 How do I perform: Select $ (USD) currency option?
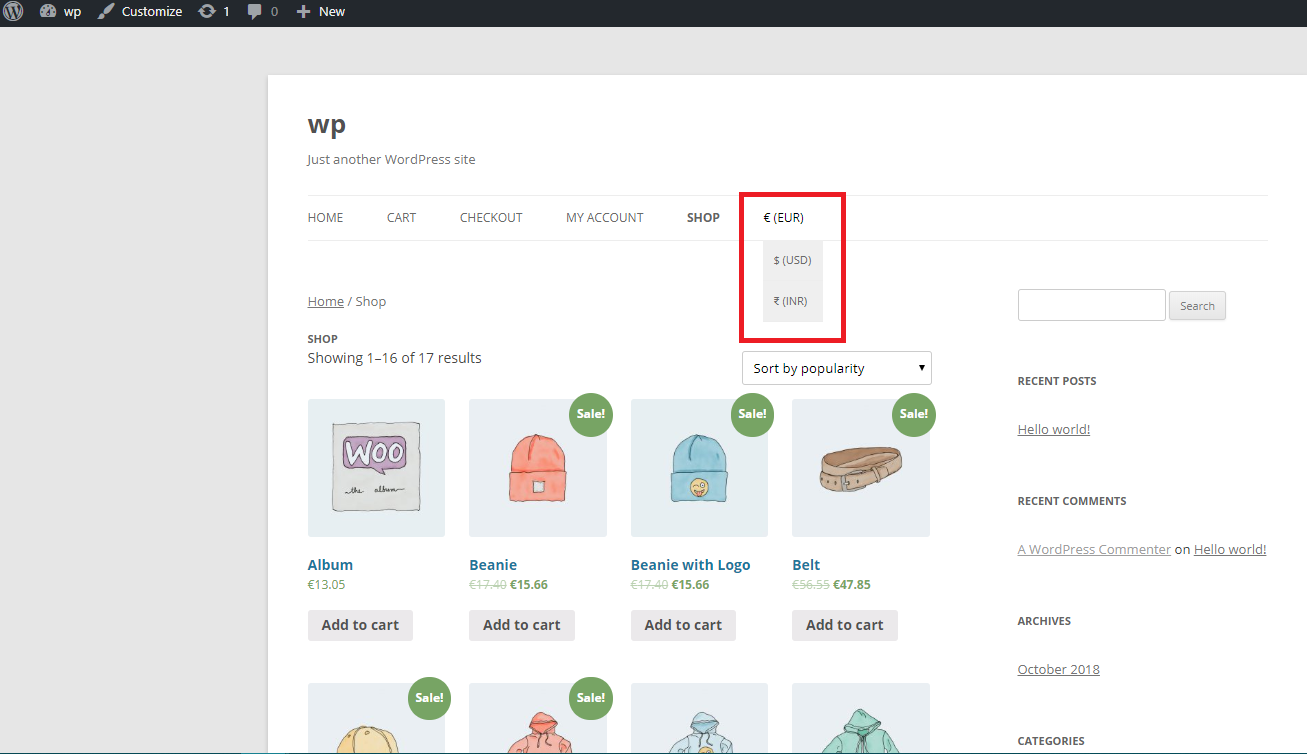coord(792,260)
